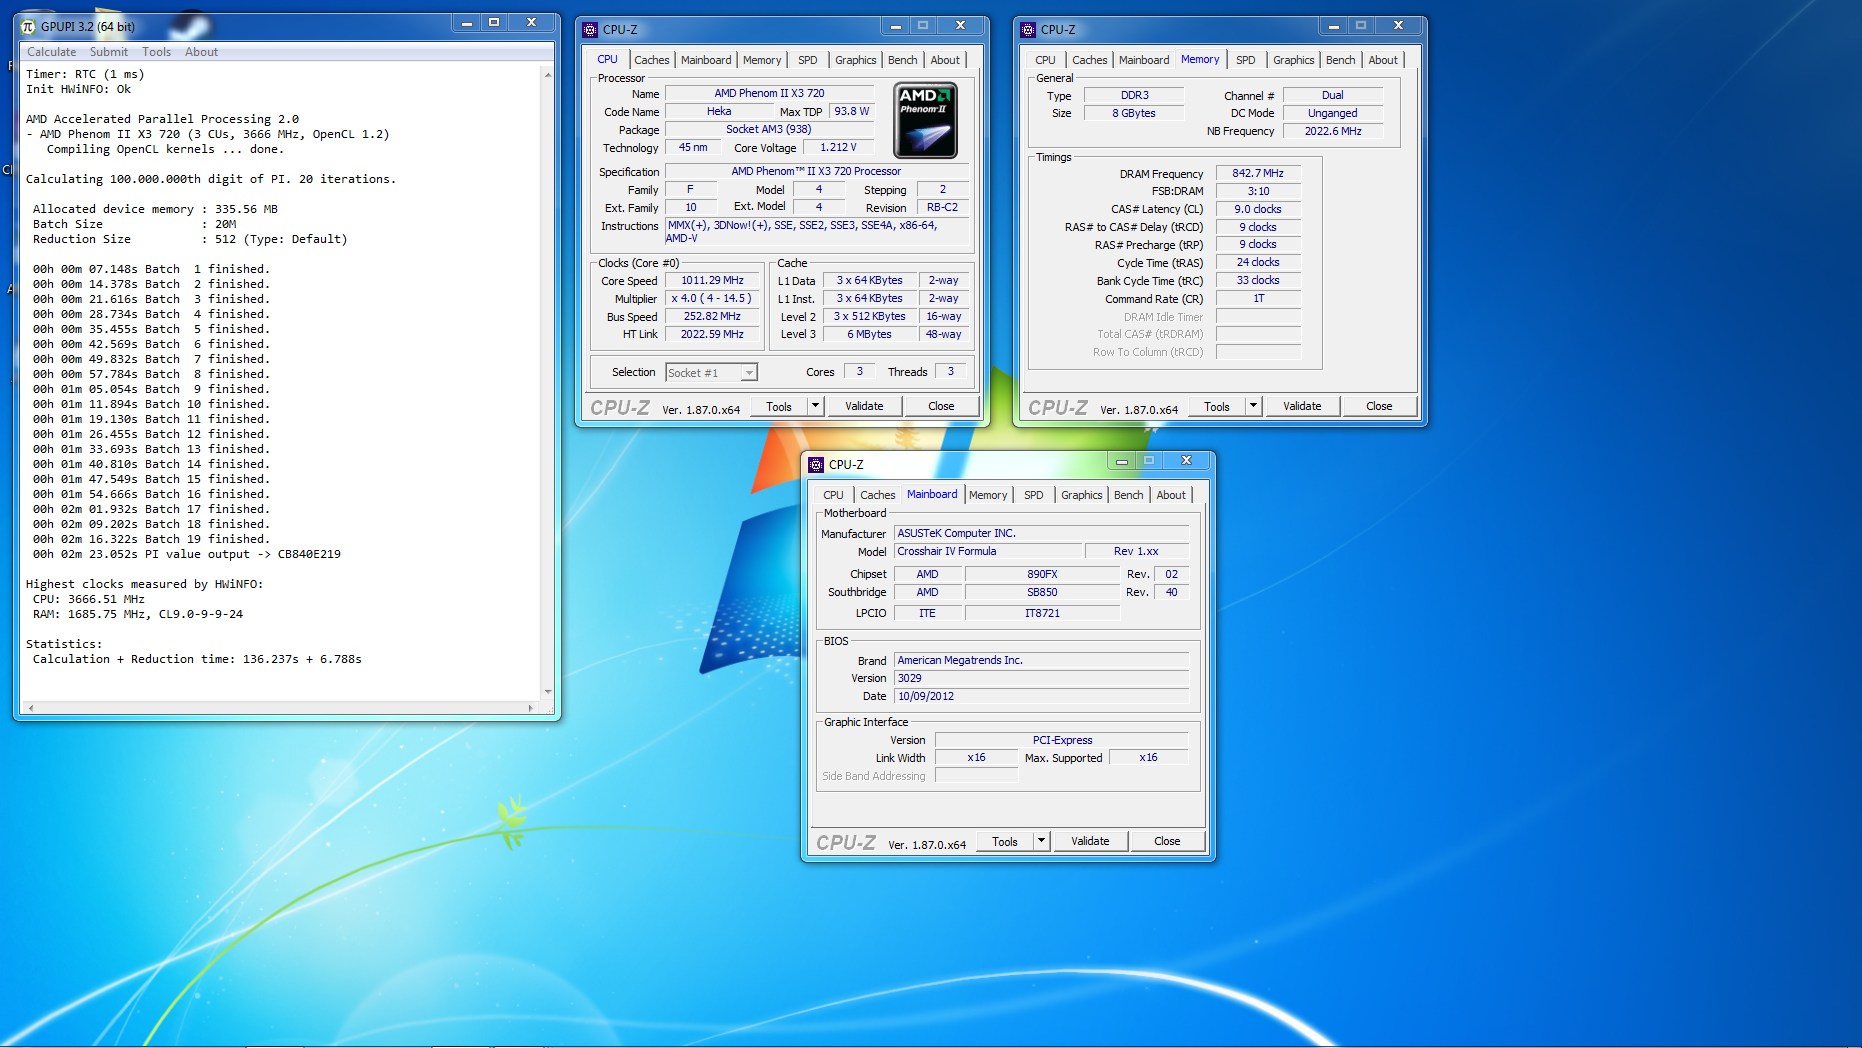Click the AMD Phenom II processor logo
Image resolution: width=1862 pixels, height=1048 pixels.
coord(925,121)
